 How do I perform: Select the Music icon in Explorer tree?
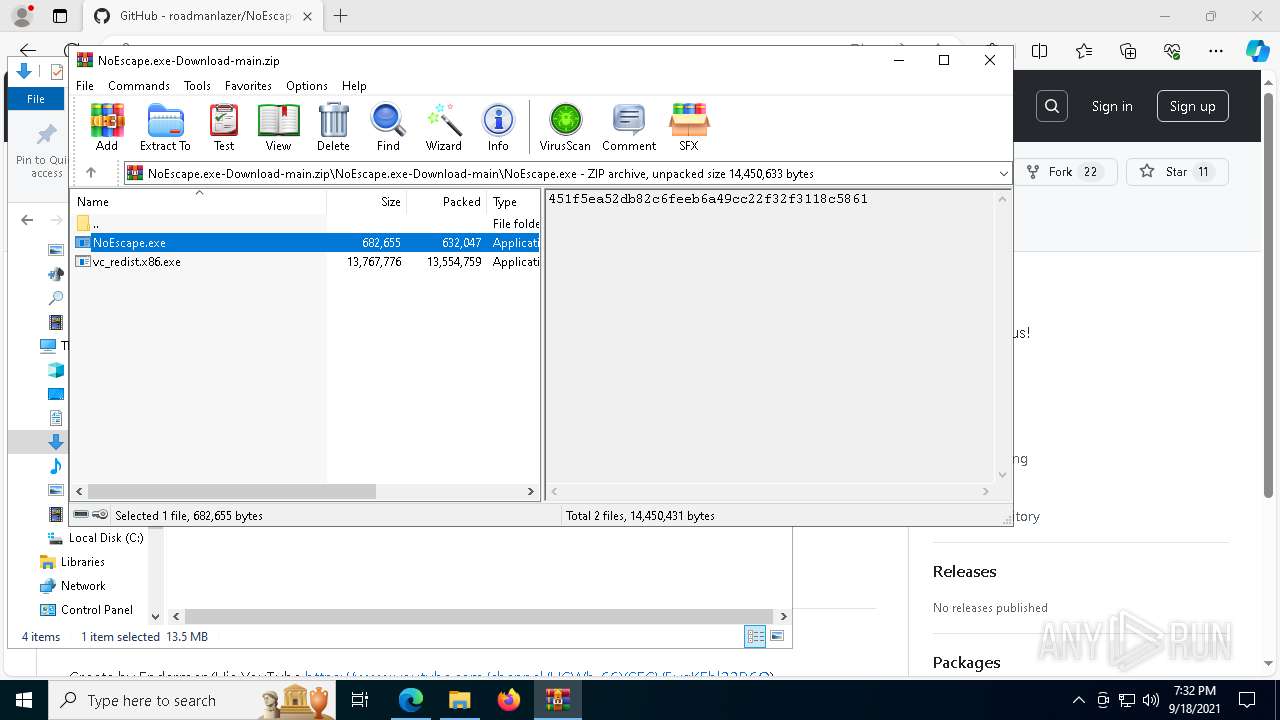tap(56, 466)
